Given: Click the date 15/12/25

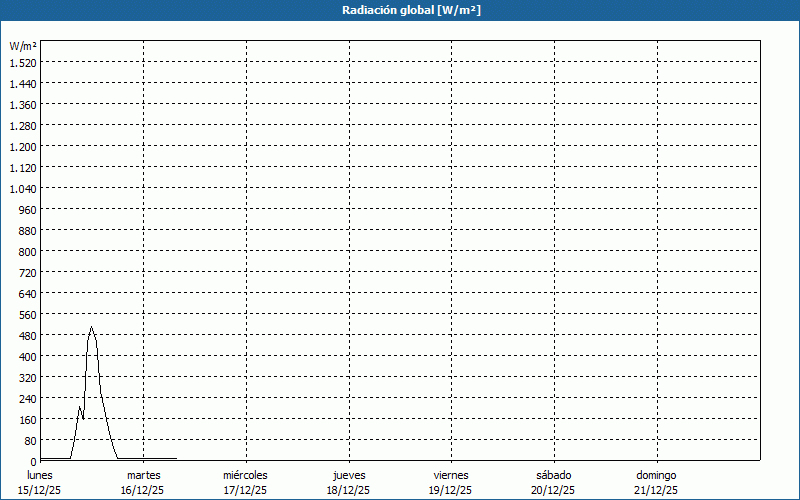Looking at the screenshot, I should 39,491.
